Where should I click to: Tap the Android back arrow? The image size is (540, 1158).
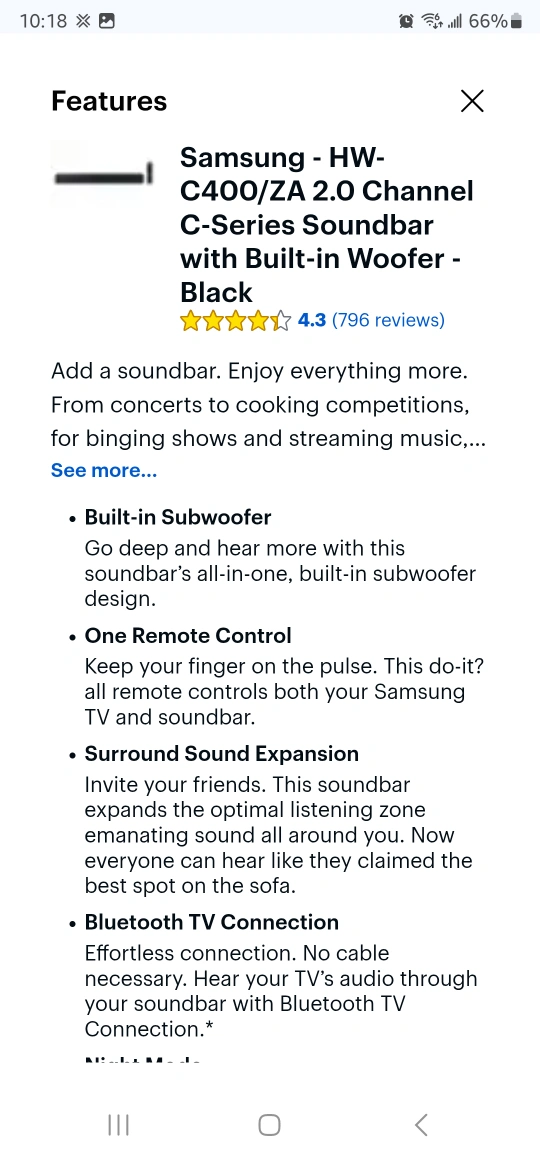click(421, 1125)
